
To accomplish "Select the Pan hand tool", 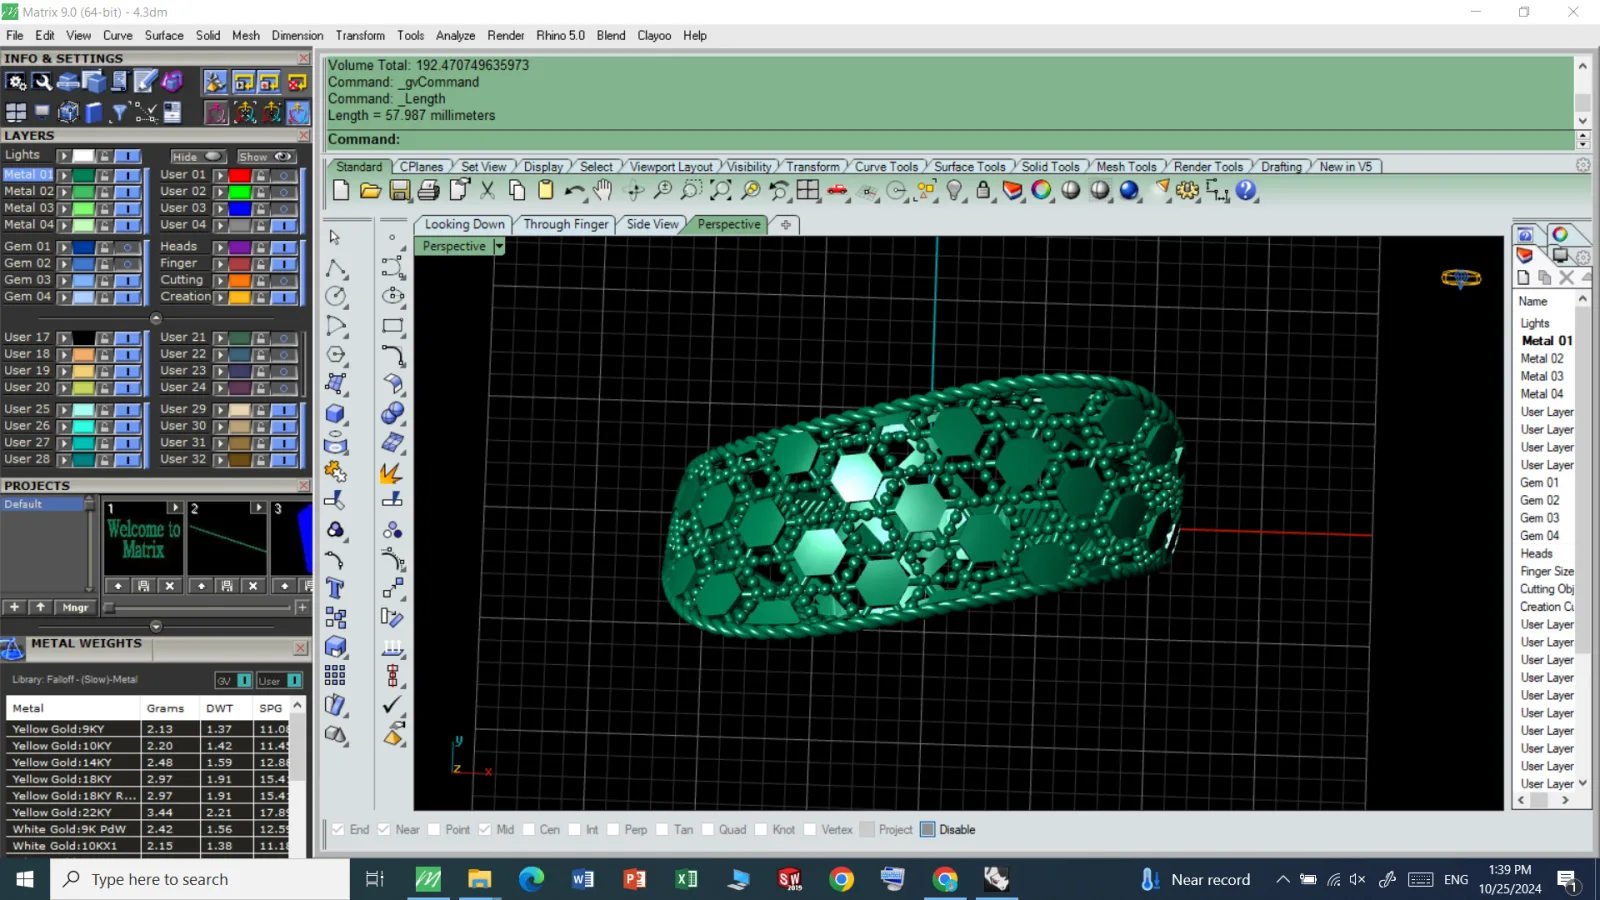I will tap(602, 190).
